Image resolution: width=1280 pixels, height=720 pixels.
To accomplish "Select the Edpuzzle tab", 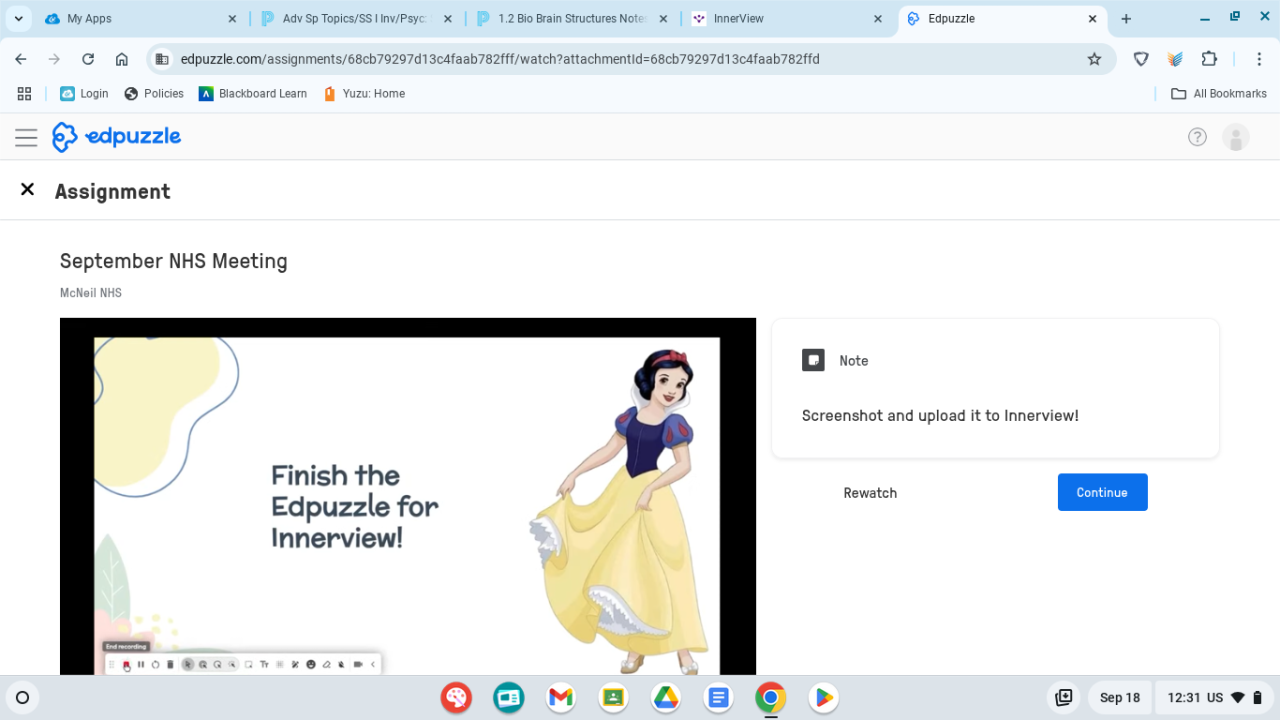I will click(x=1003, y=18).
